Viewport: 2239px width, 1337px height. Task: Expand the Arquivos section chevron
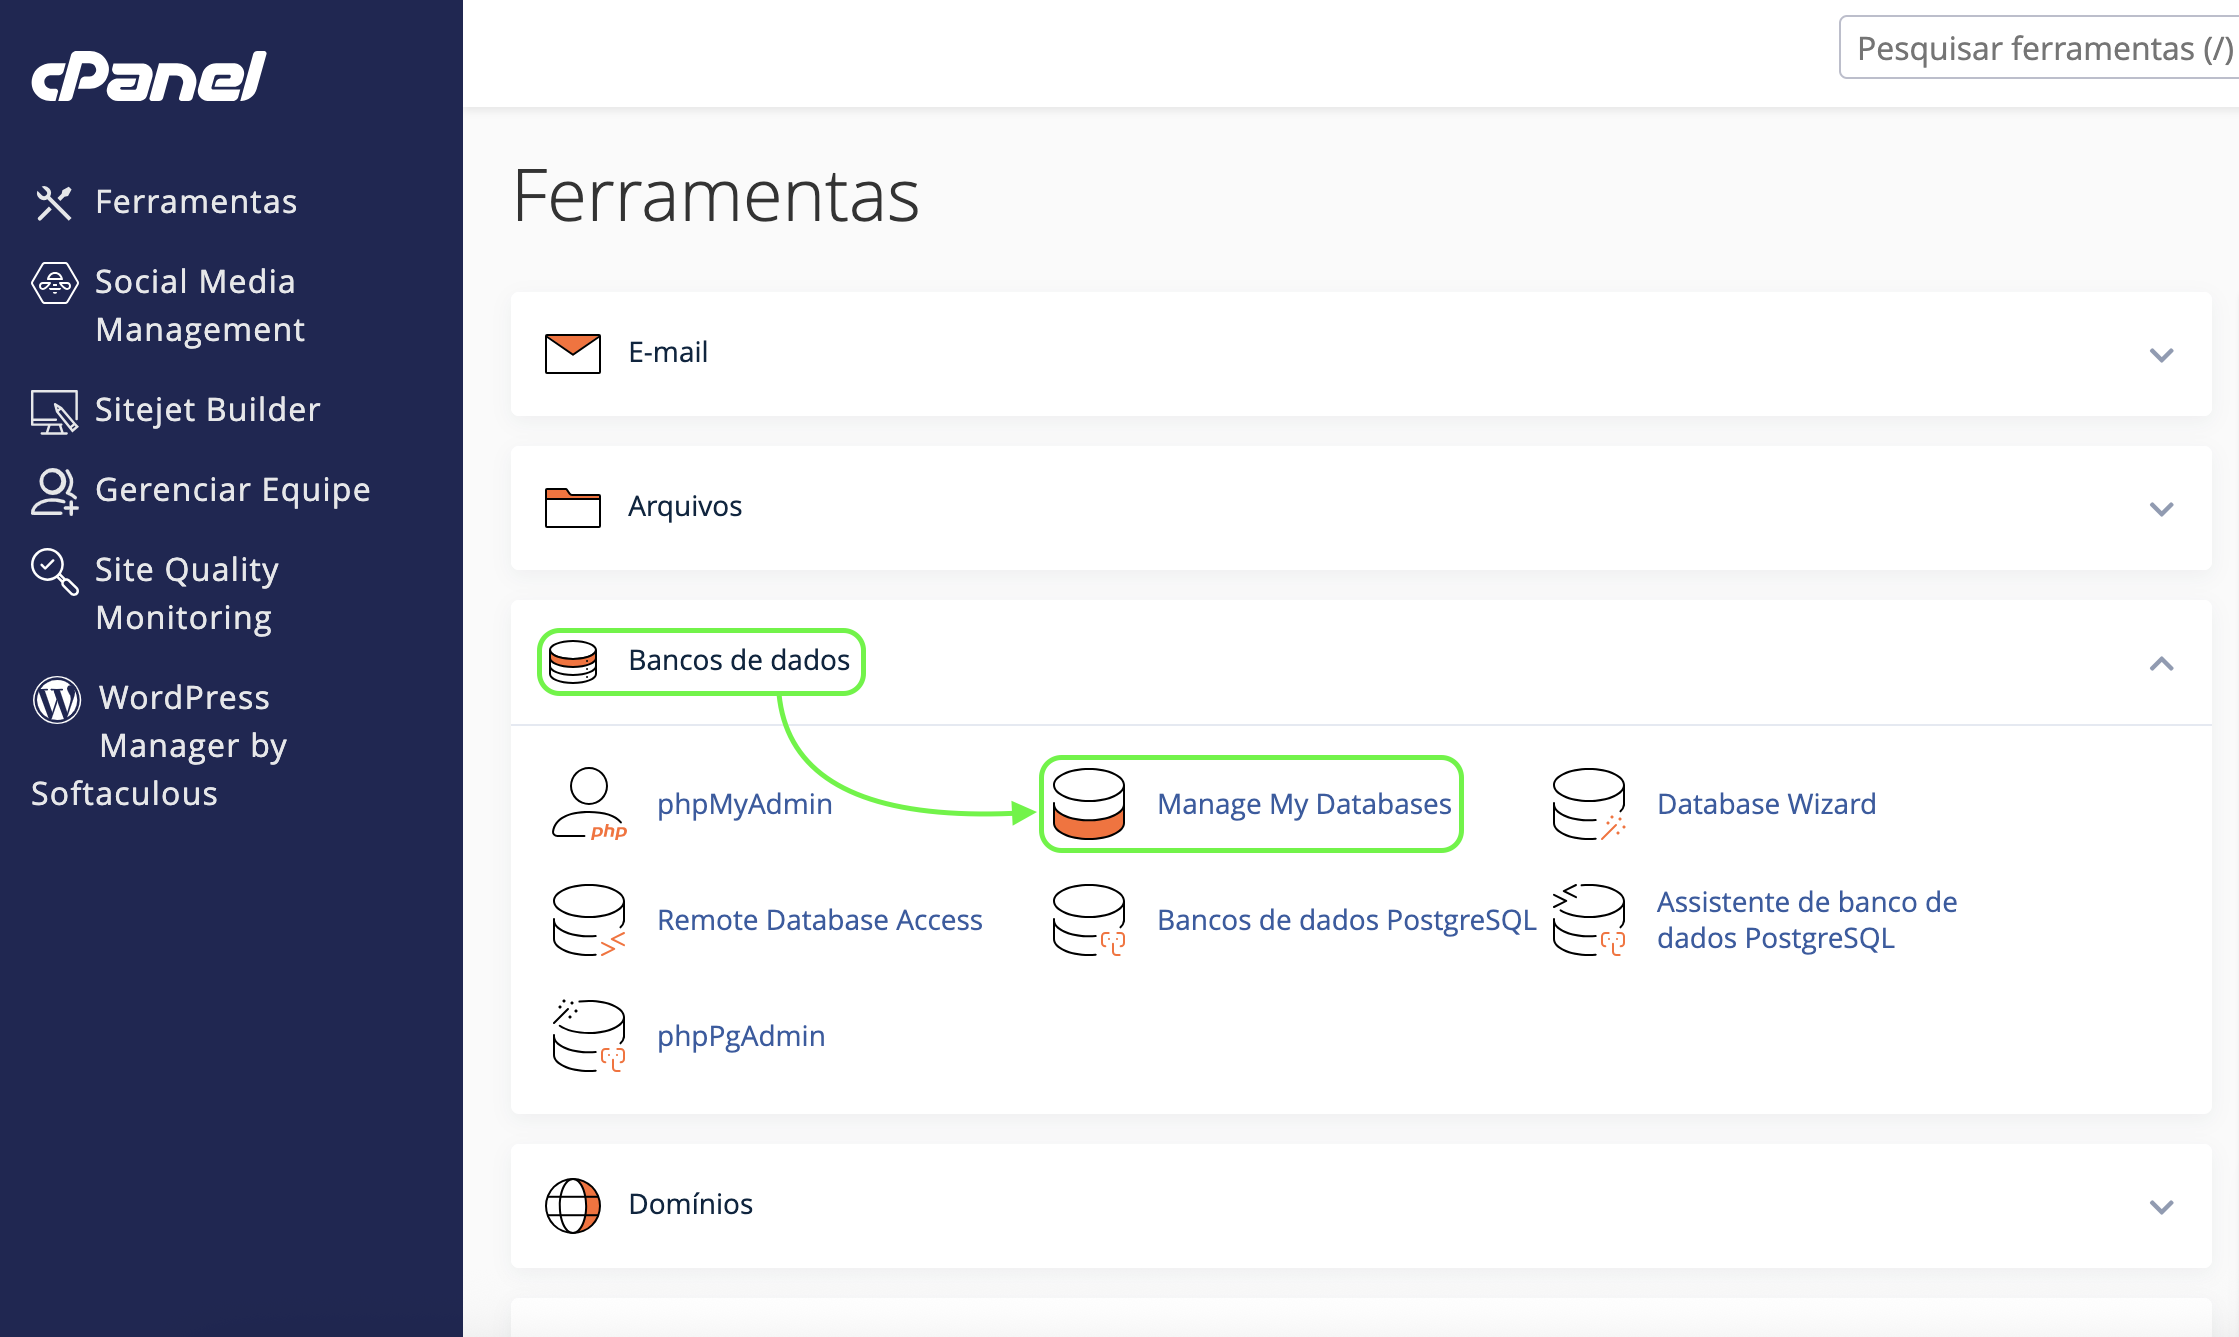coord(2161,509)
